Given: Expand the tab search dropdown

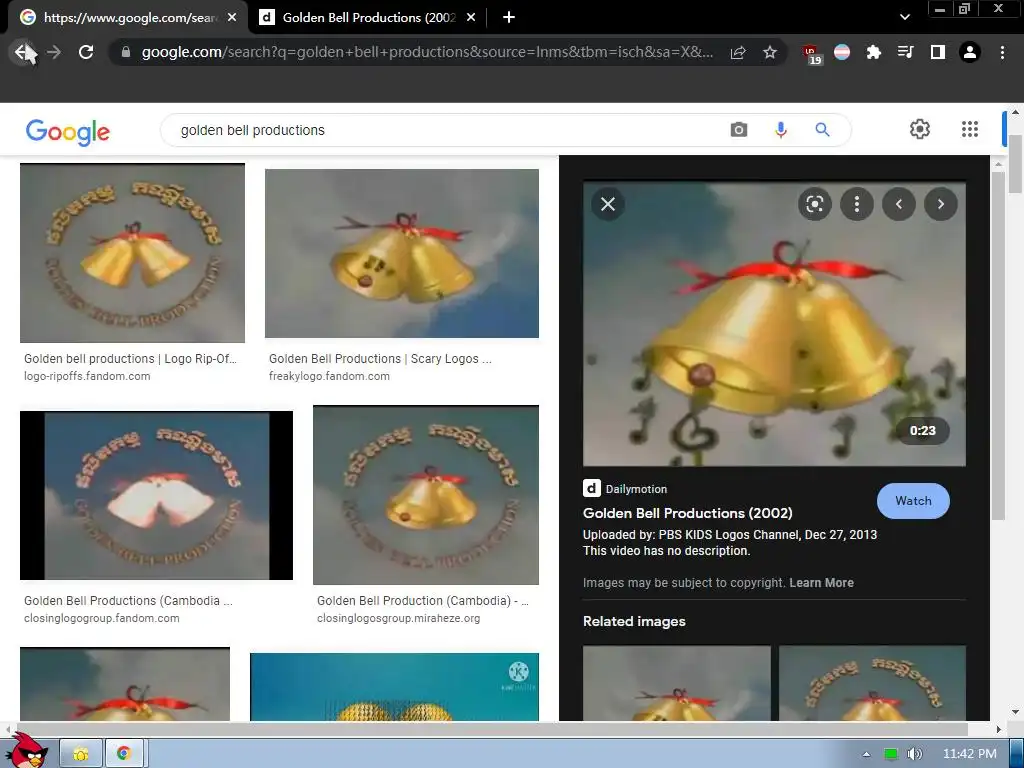Looking at the screenshot, I should [x=904, y=18].
